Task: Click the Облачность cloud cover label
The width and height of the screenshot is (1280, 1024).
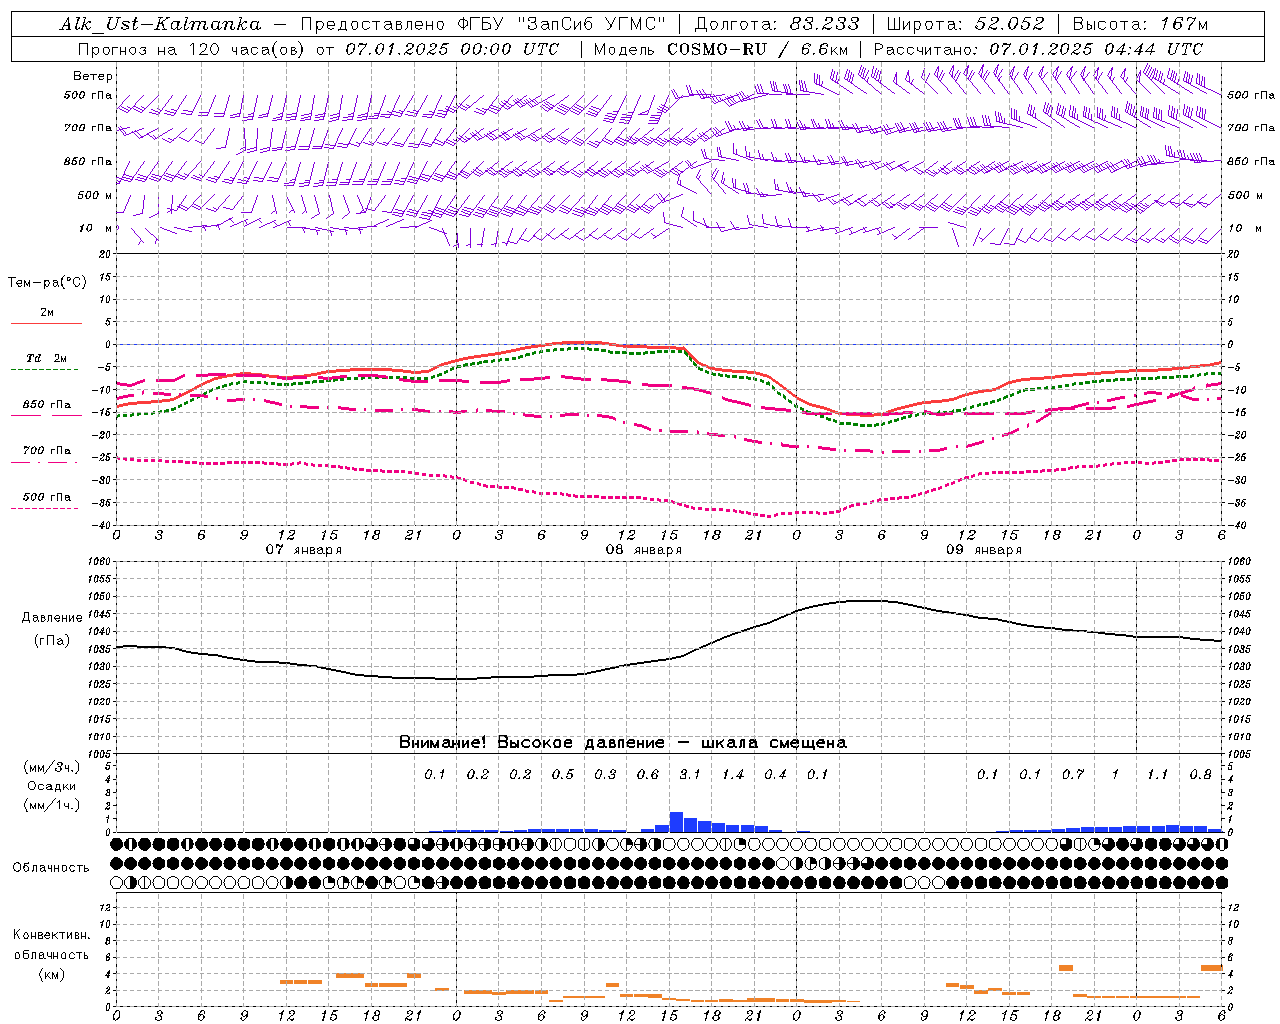Action: (x=51, y=867)
